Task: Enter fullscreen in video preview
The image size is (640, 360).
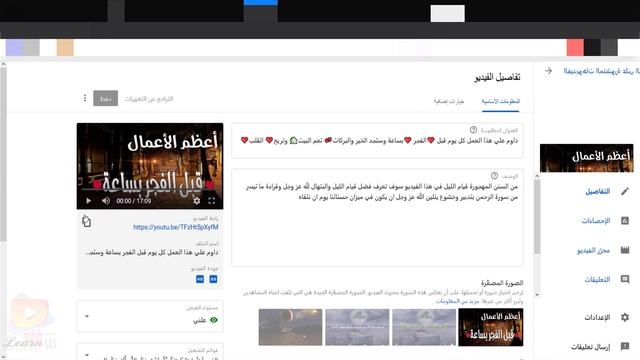Action: click(212, 201)
